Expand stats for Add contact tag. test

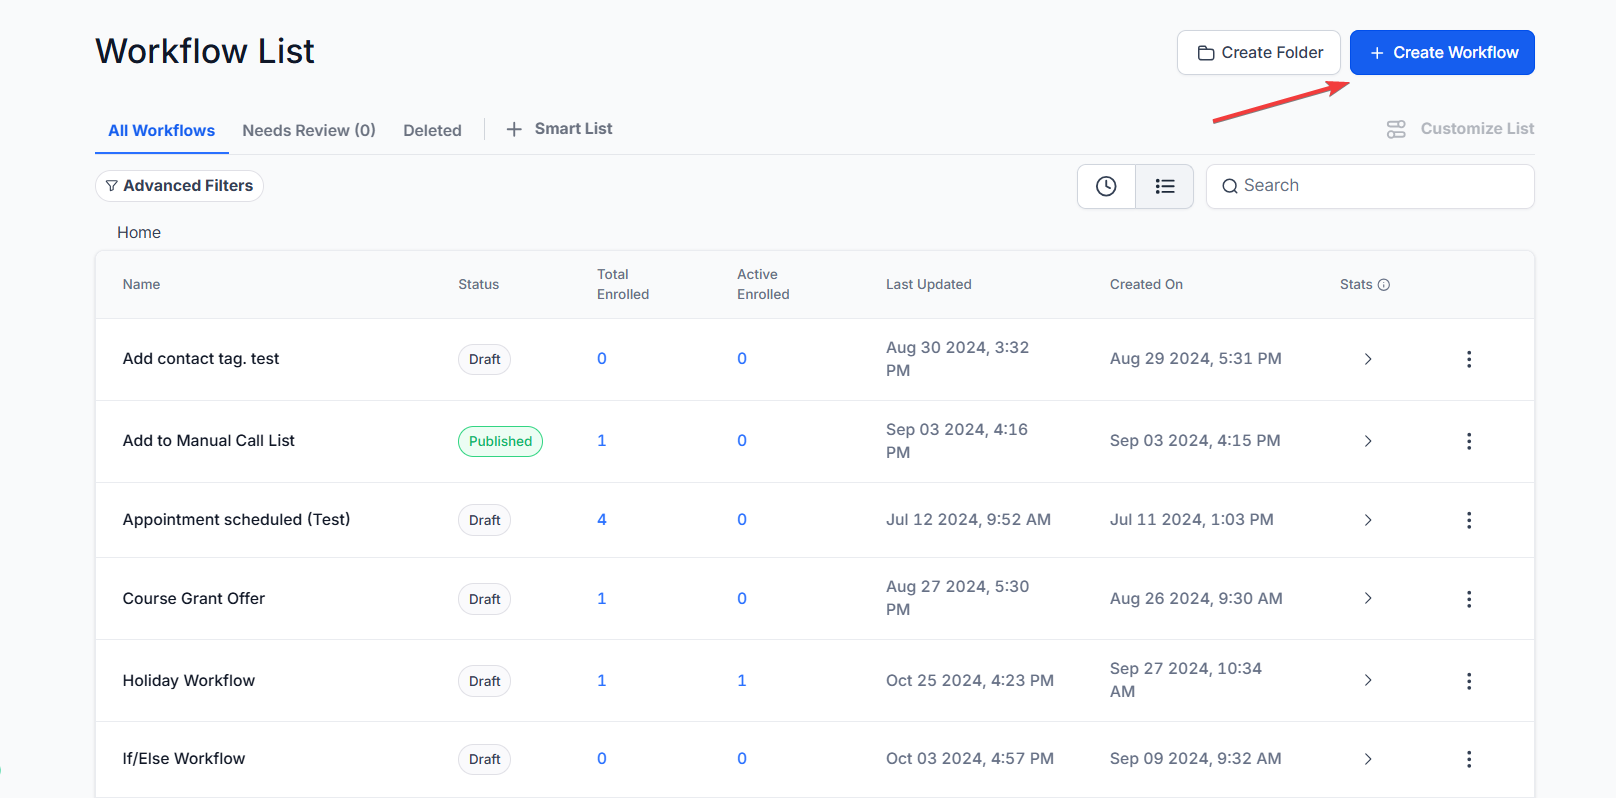[1368, 359]
